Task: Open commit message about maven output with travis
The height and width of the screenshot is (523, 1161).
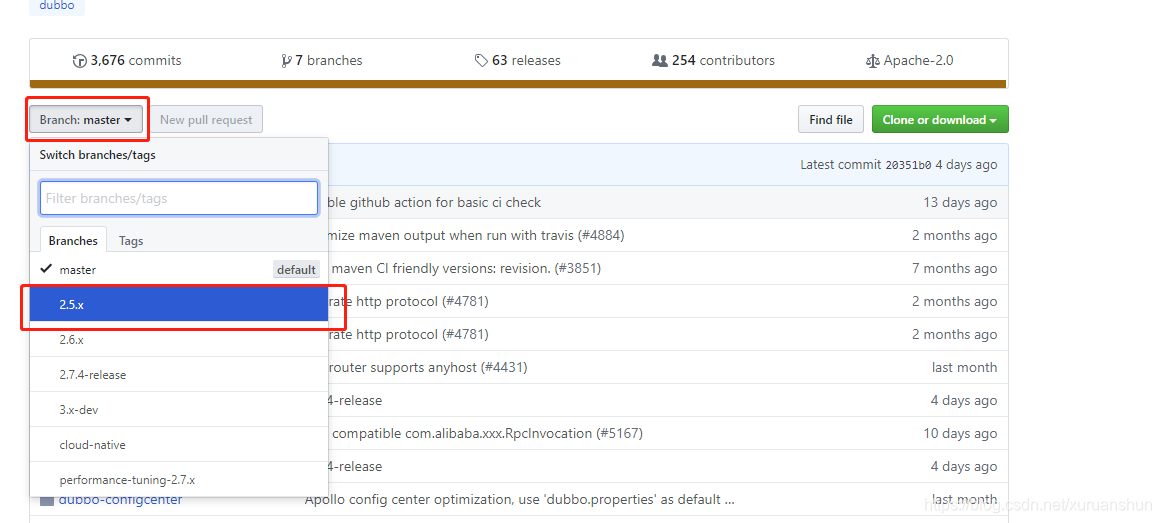Action: pos(477,236)
